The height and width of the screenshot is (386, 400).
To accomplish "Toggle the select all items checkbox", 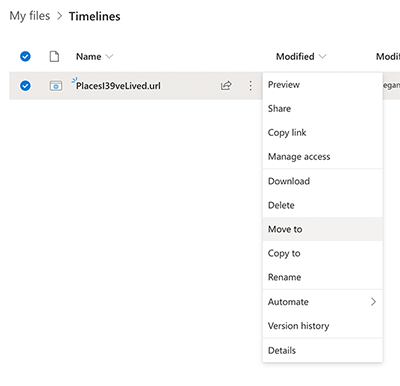I will [25, 56].
